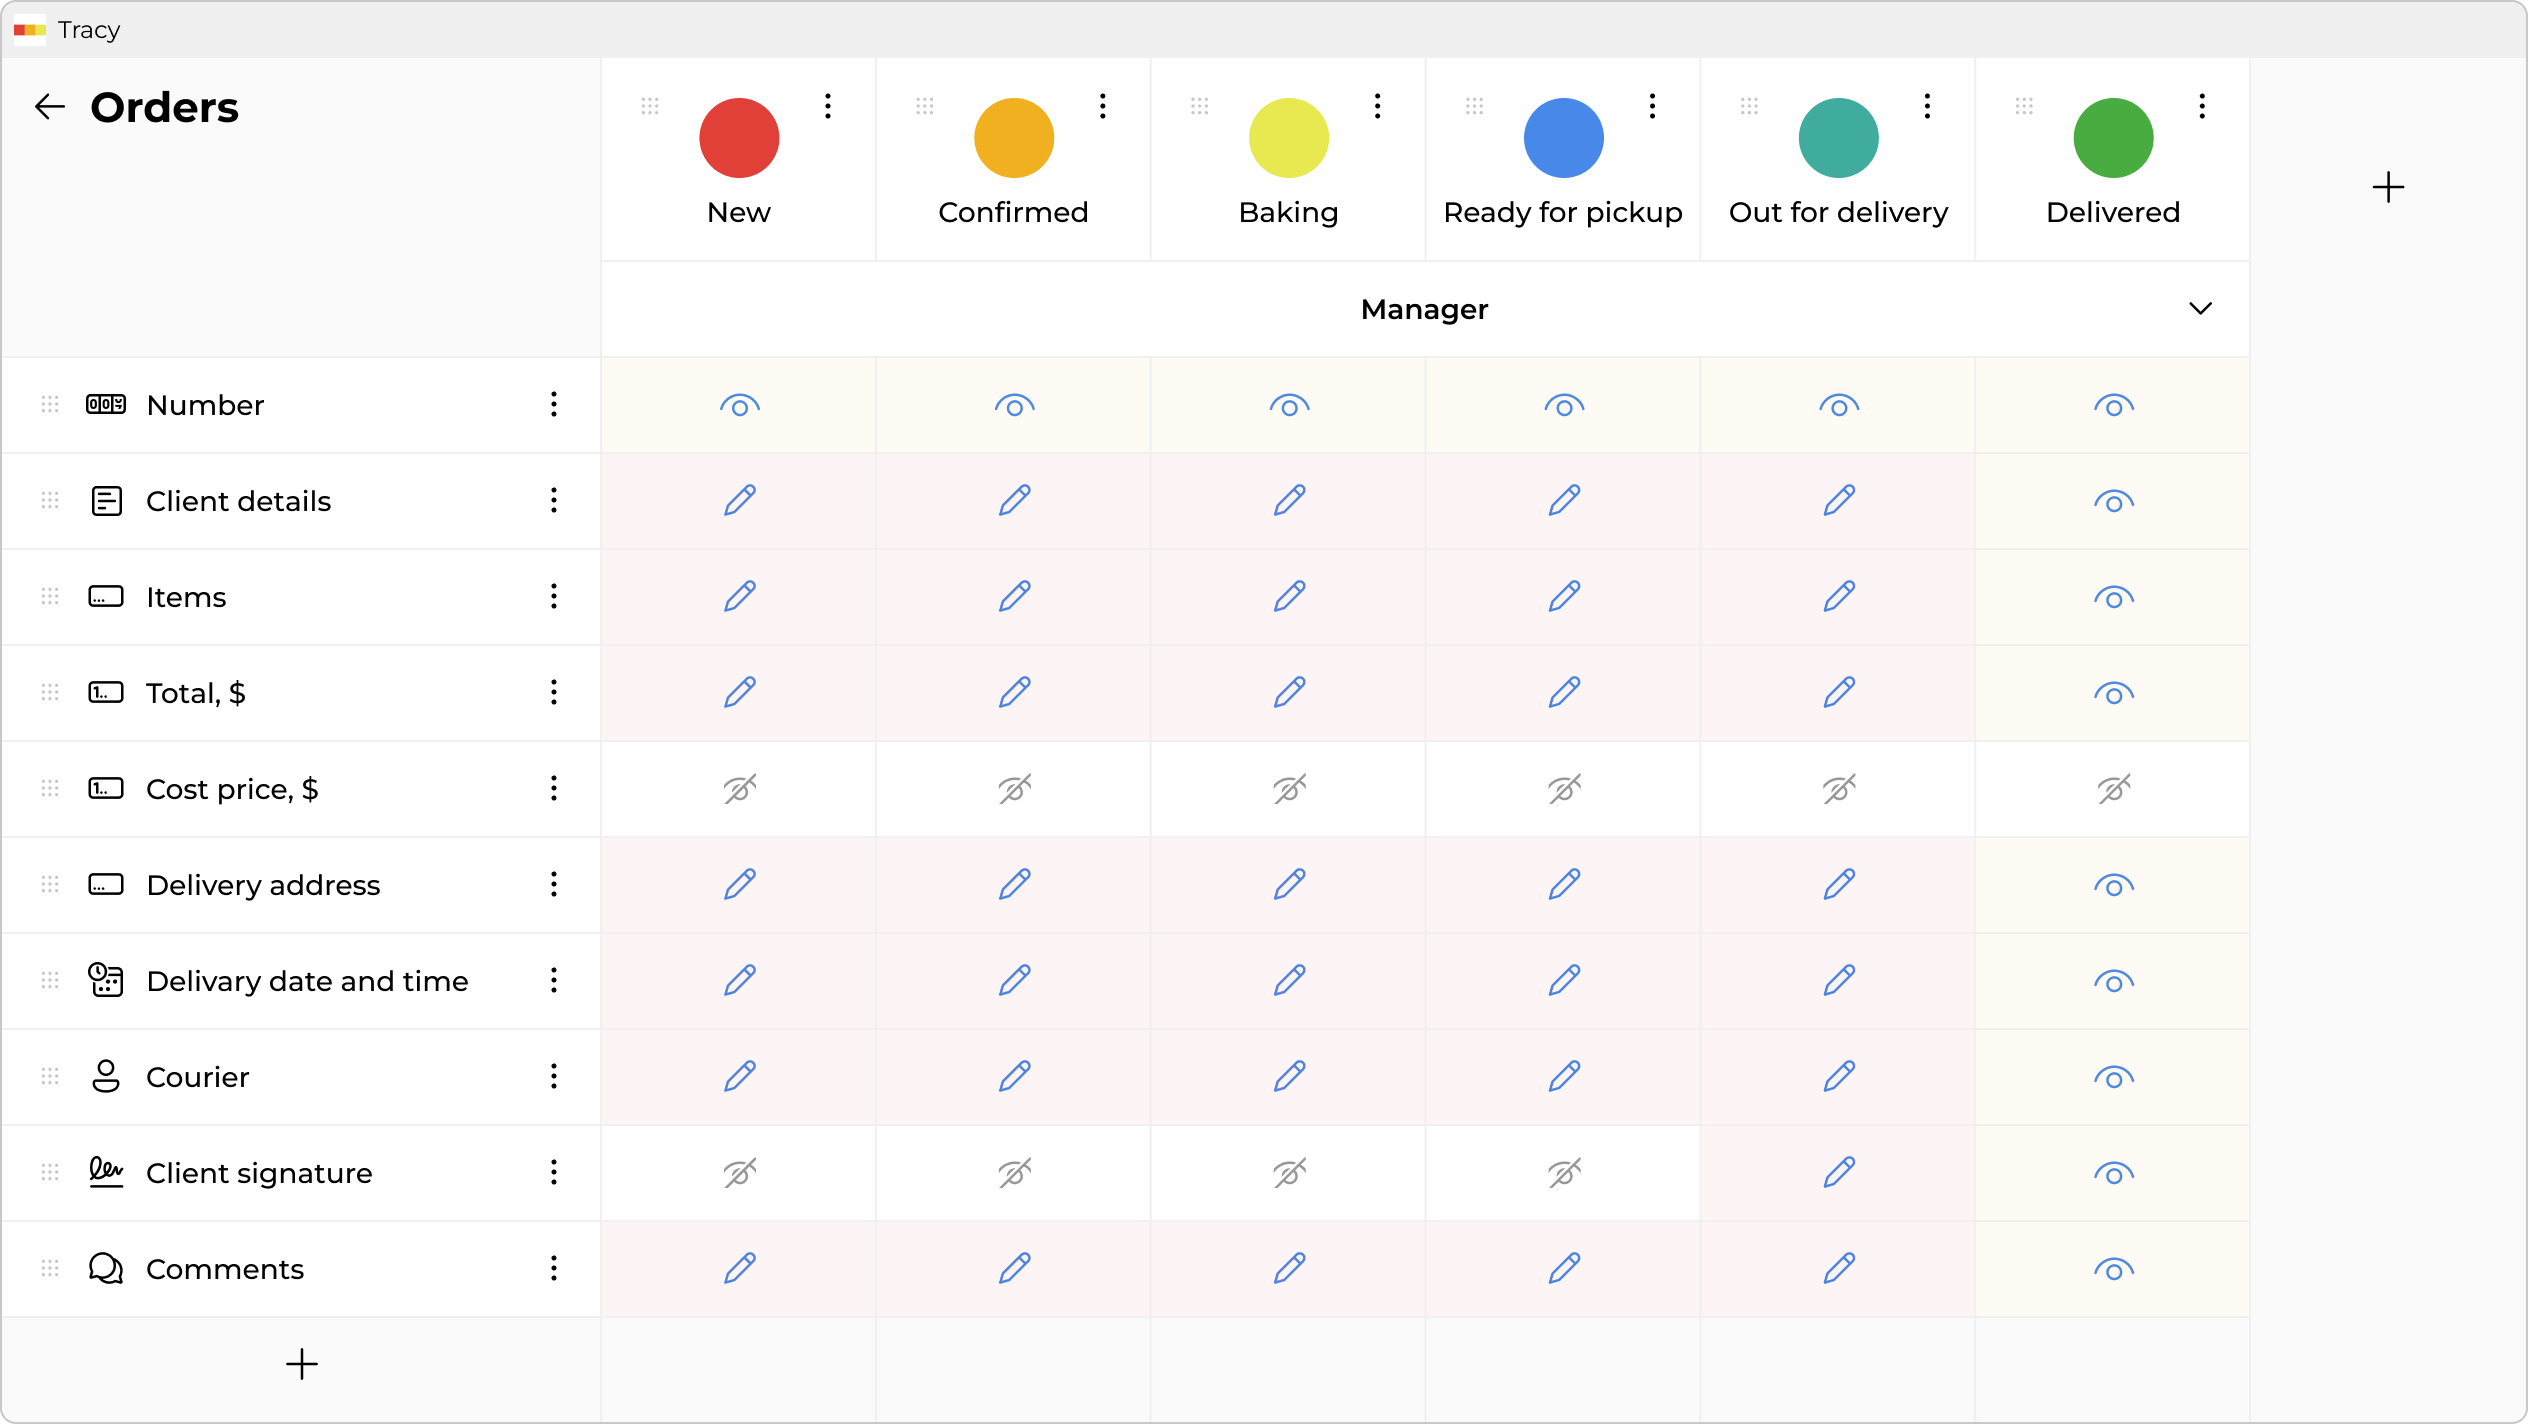The width and height of the screenshot is (2528, 1424).
Task: Click the Number field type icon
Action: coord(106,405)
